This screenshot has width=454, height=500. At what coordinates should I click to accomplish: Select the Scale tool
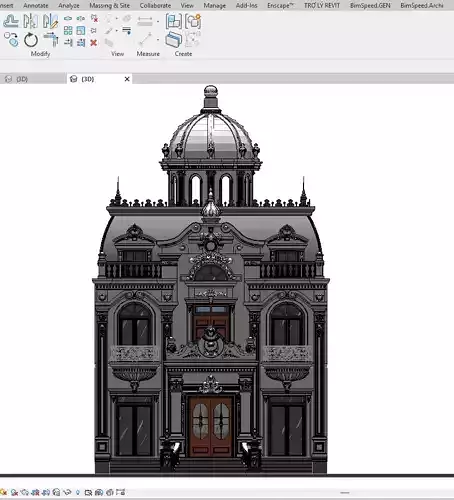(81, 31)
